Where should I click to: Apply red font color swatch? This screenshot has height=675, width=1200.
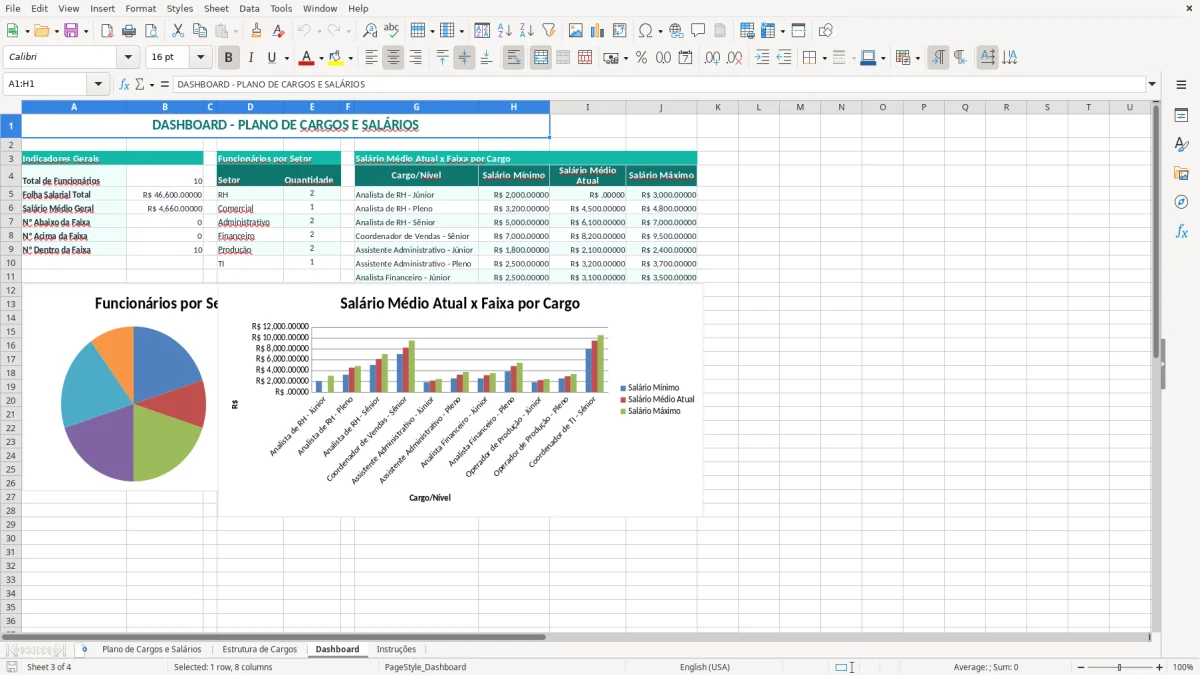(306, 58)
